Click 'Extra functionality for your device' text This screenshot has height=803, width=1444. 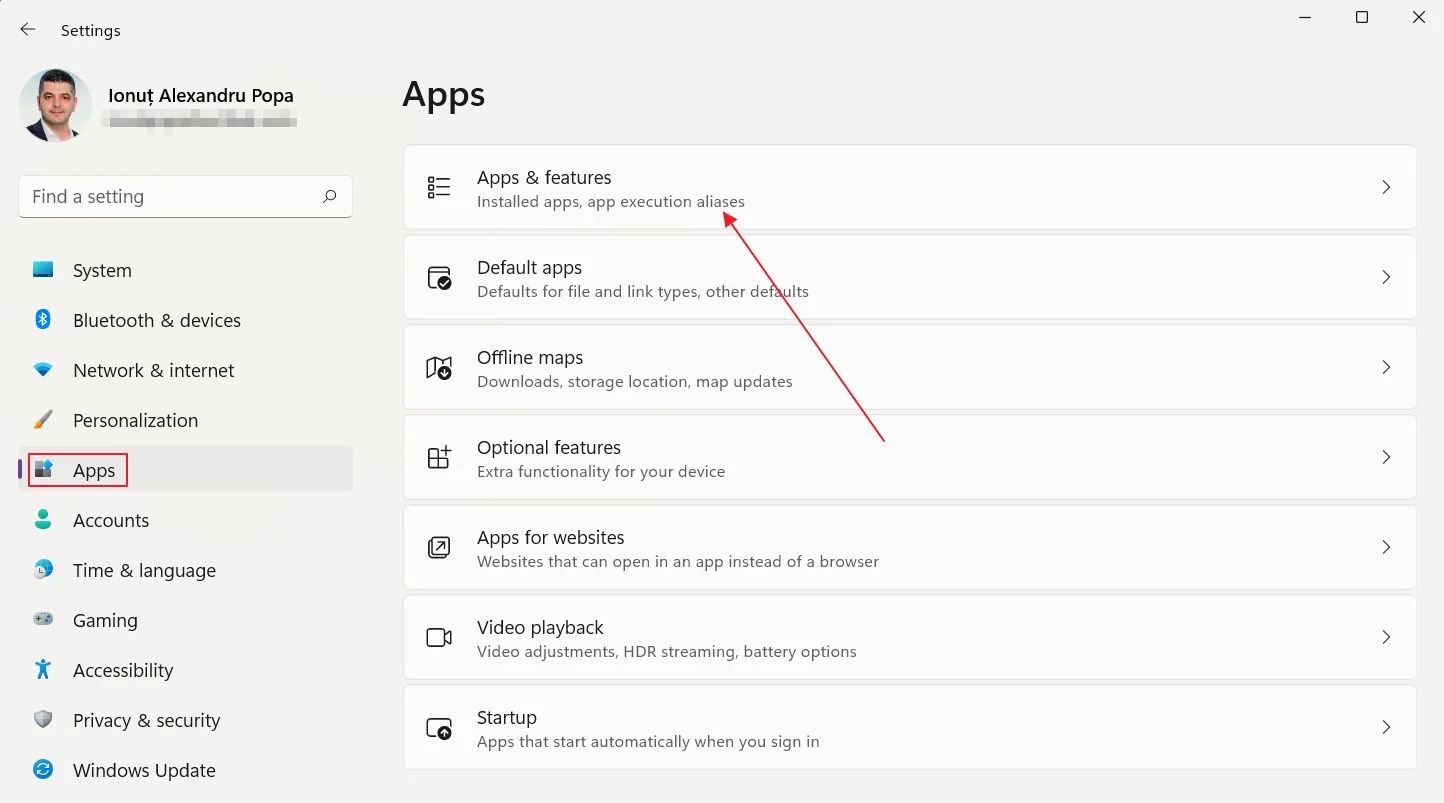[x=601, y=472]
